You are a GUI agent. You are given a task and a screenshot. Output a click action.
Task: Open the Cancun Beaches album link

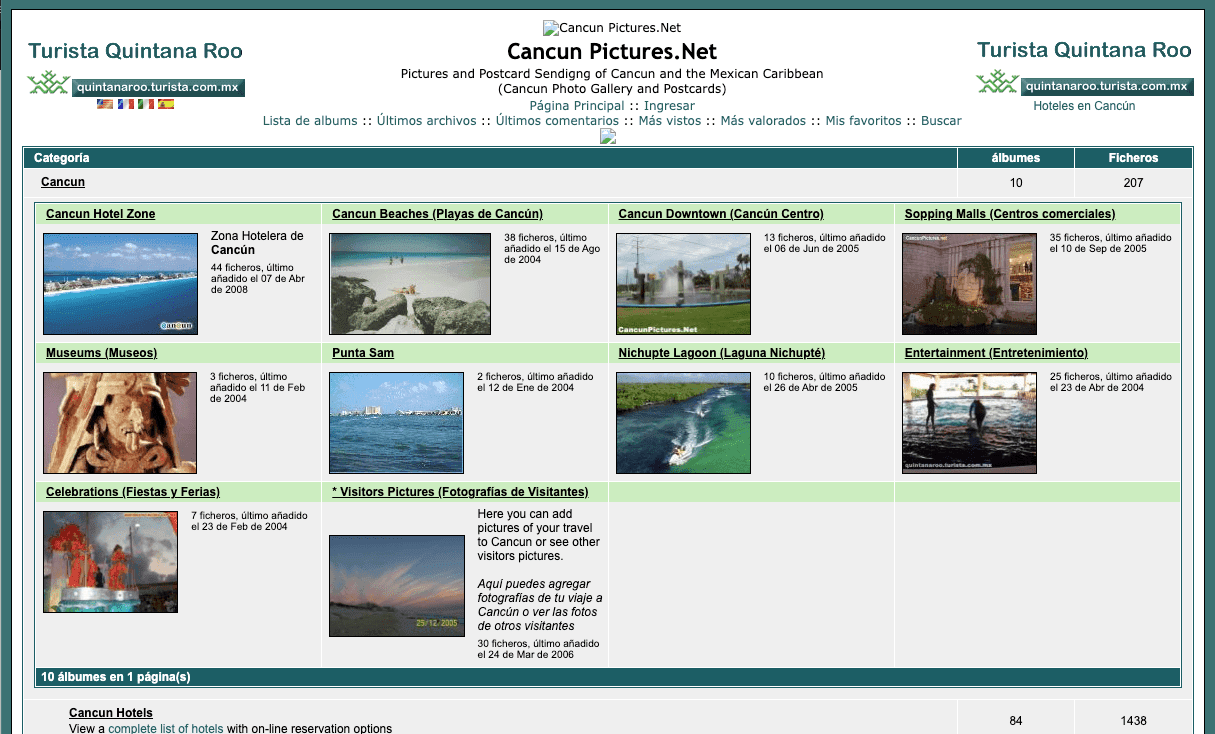point(437,214)
